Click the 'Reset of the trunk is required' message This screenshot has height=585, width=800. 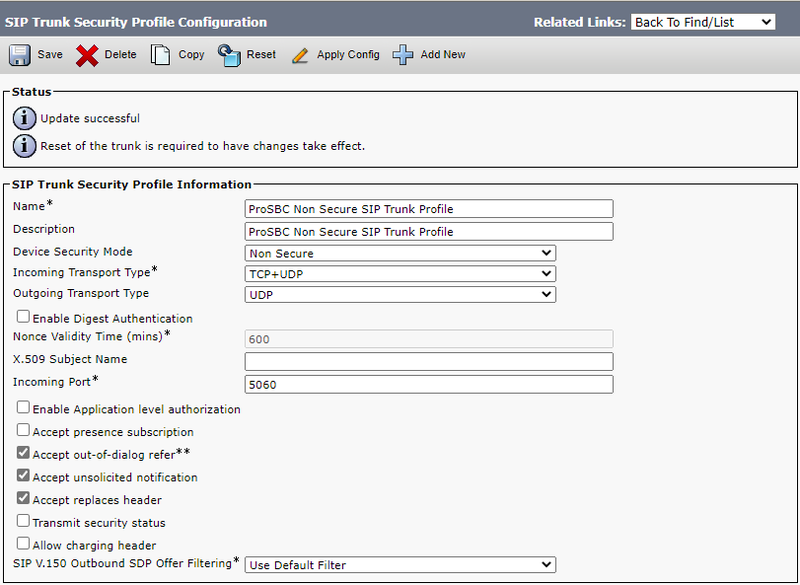(203, 146)
